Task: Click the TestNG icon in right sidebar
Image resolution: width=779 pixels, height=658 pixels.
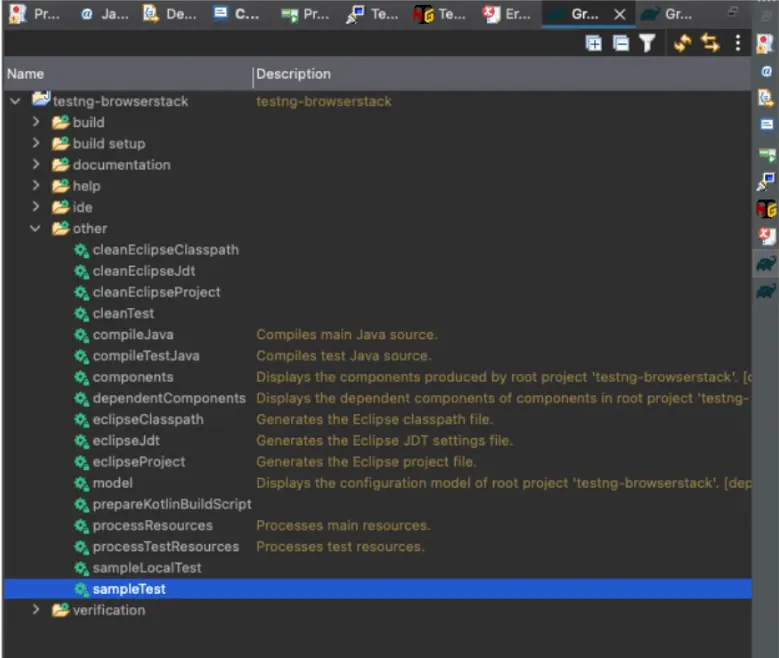Action: coord(766,209)
